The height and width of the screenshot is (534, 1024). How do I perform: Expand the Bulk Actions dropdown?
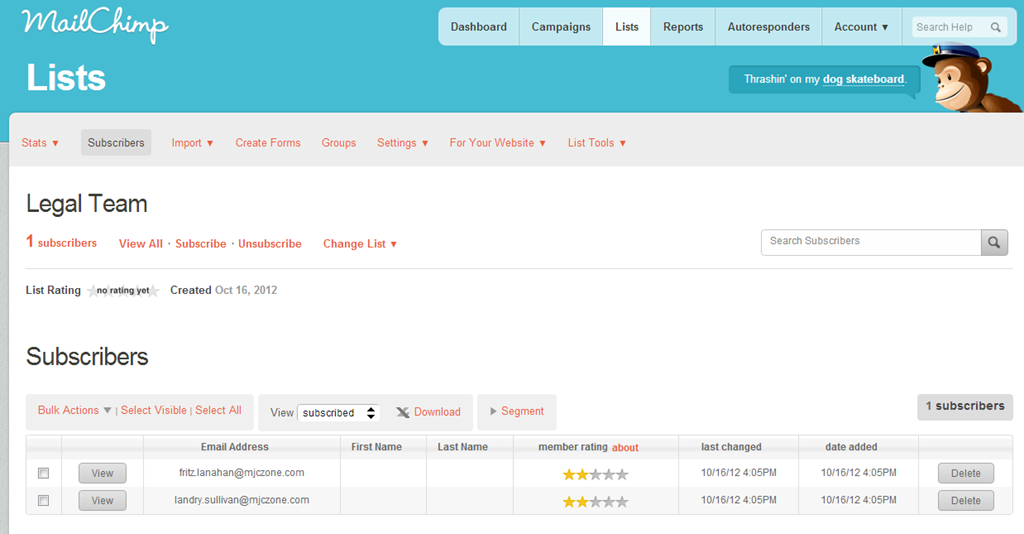tap(75, 410)
